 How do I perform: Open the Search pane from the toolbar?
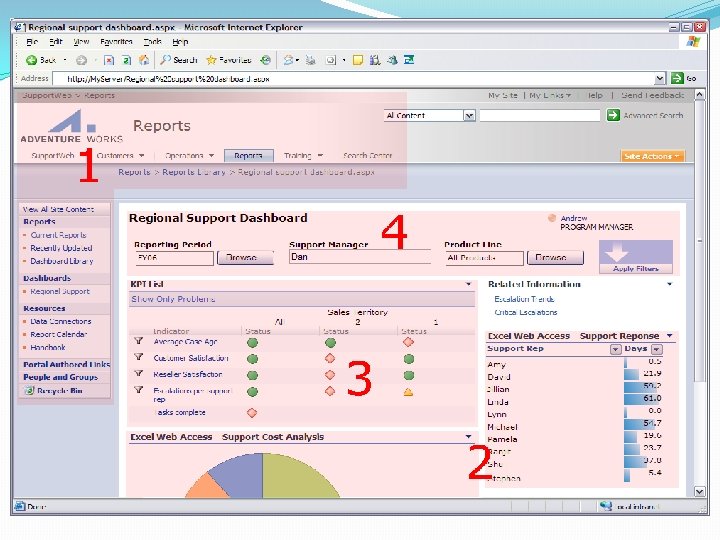[179, 60]
